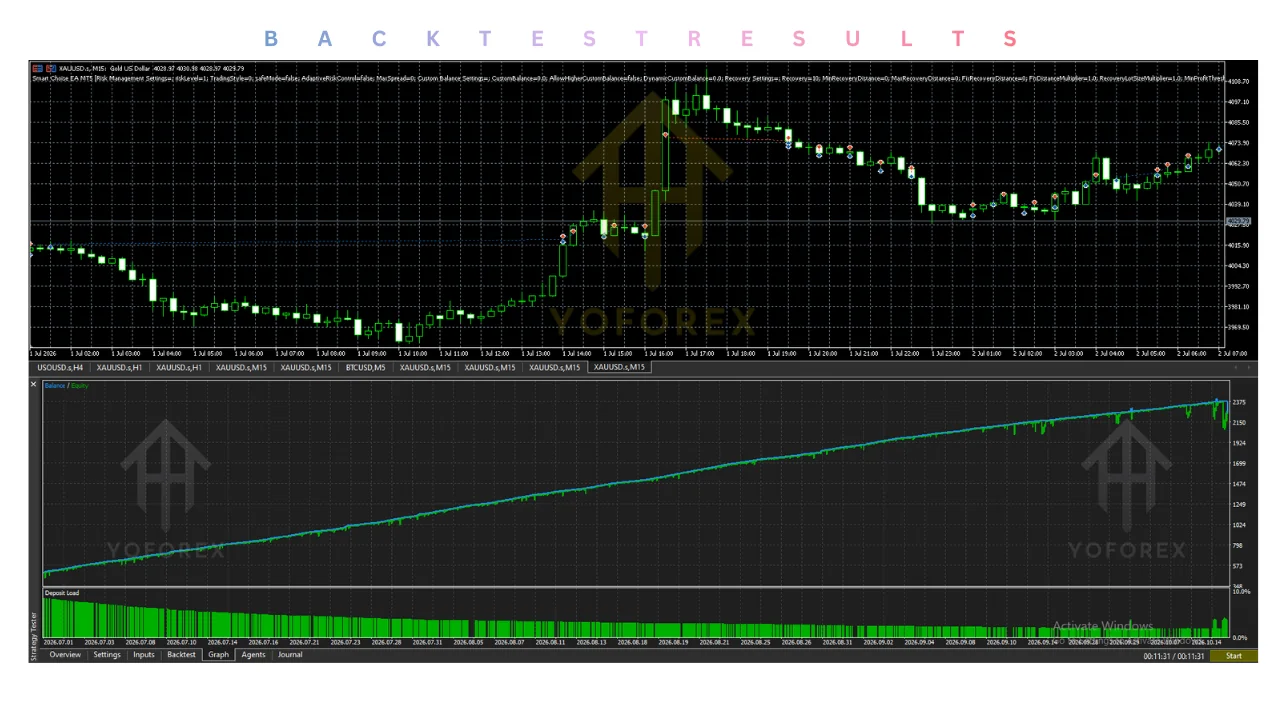Click the XAUUSD chart symbol icon
This screenshot has width=1280, height=720.
point(37,68)
